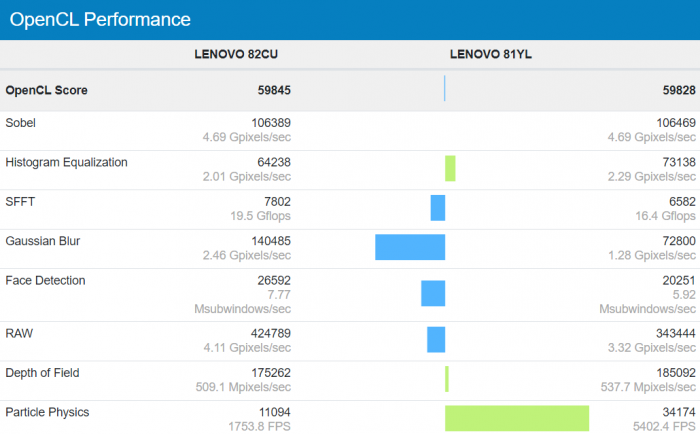Click the Depth of Field row label
This screenshot has height=434, width=700.
pos(42,373)
